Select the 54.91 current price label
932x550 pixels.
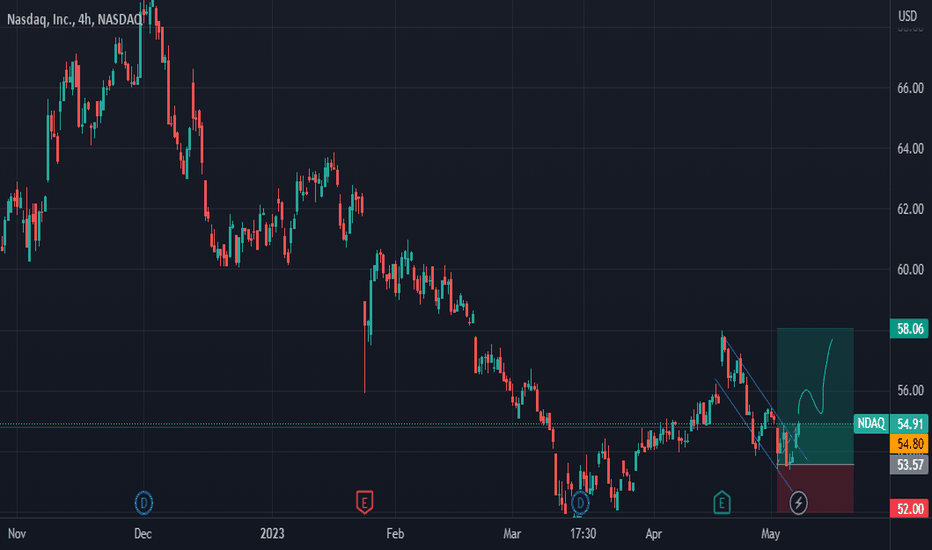(909, 424)
